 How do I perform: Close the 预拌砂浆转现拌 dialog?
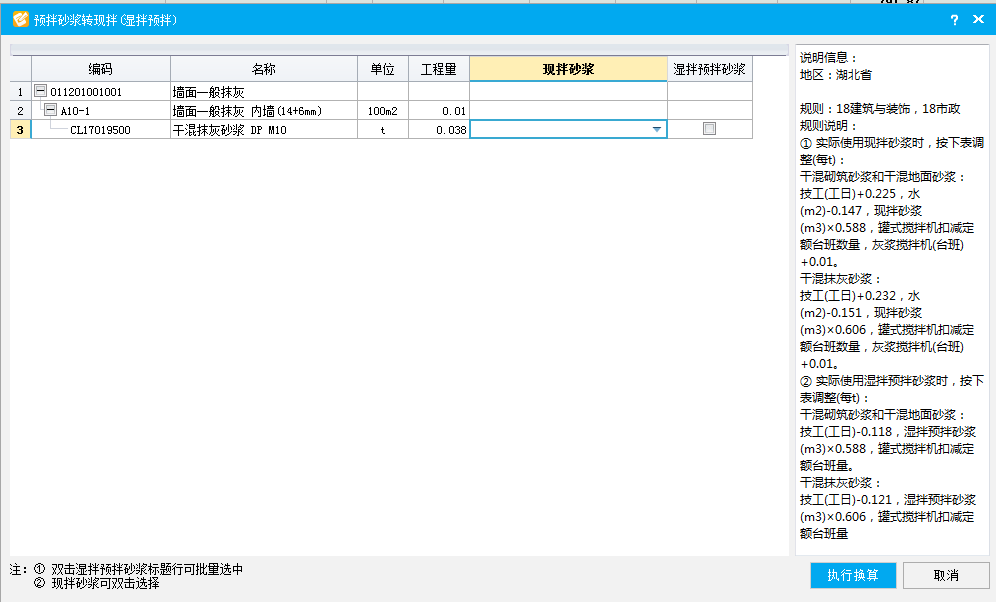[x=978, y=20]
